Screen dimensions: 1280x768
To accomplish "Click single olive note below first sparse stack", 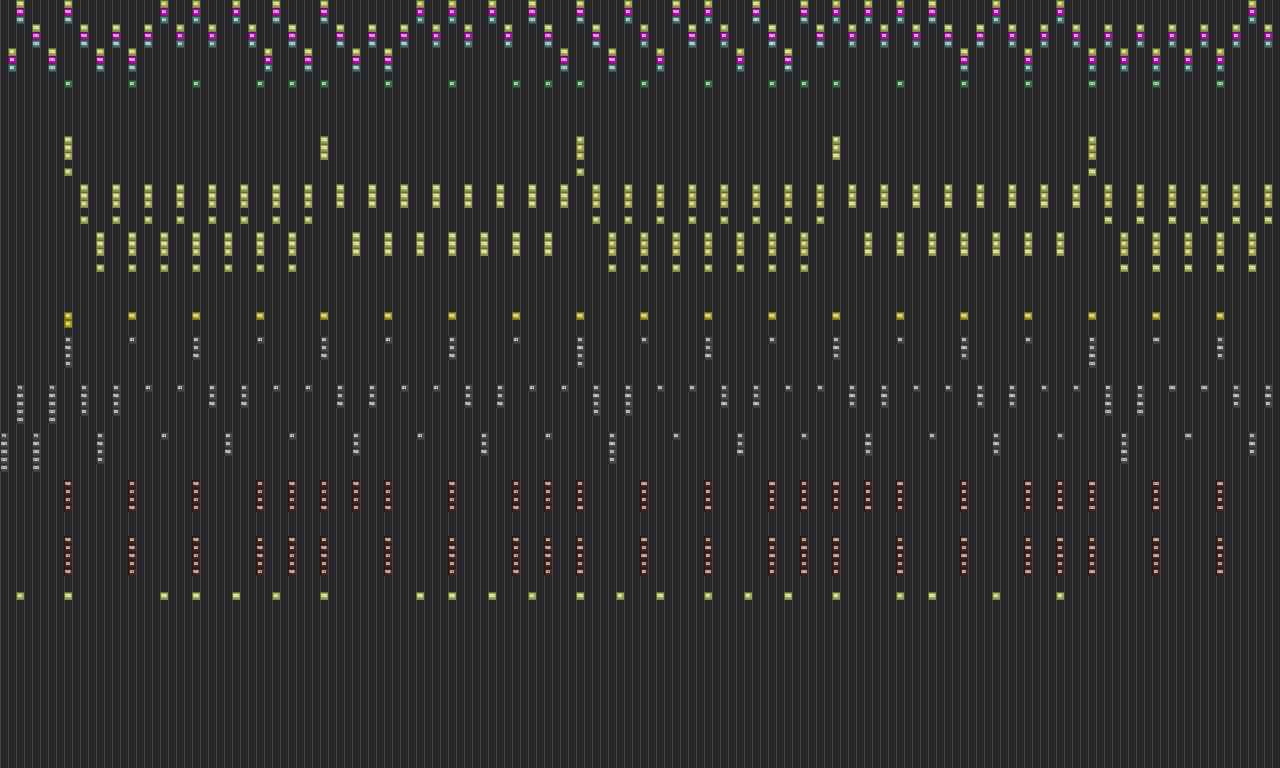I will tap(68, 172).
